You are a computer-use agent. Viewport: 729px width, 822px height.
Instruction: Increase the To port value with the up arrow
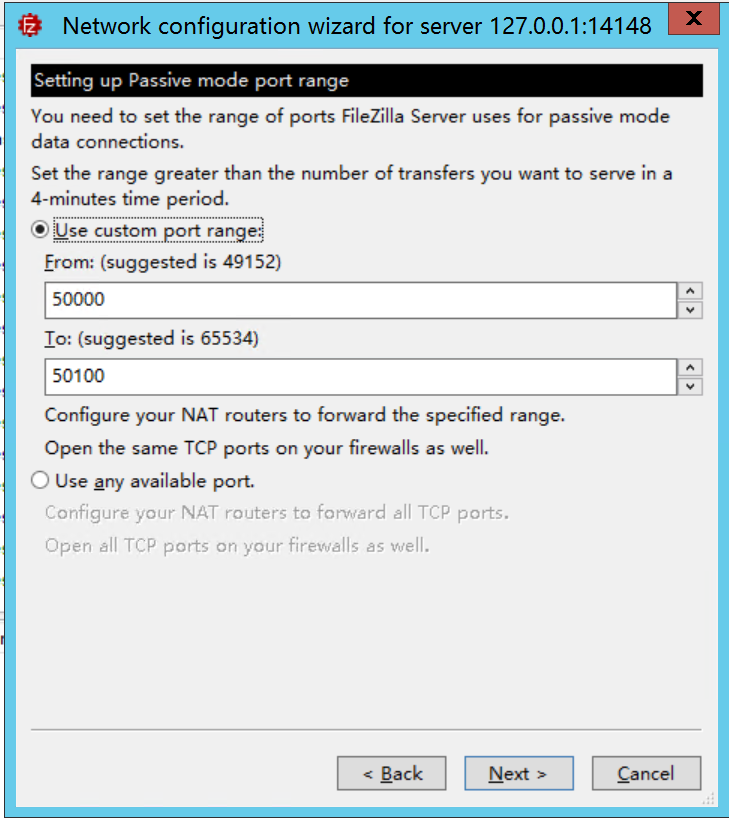tap(690, 367)
